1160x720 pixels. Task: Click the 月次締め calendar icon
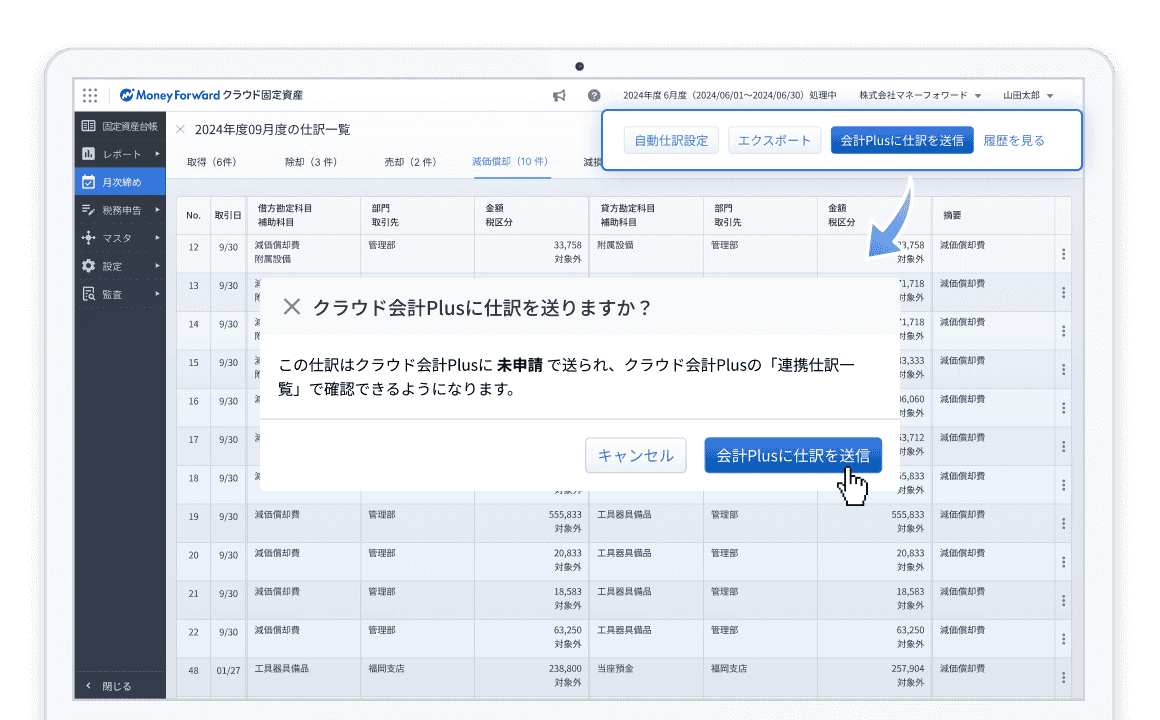[x=88, y=182]
